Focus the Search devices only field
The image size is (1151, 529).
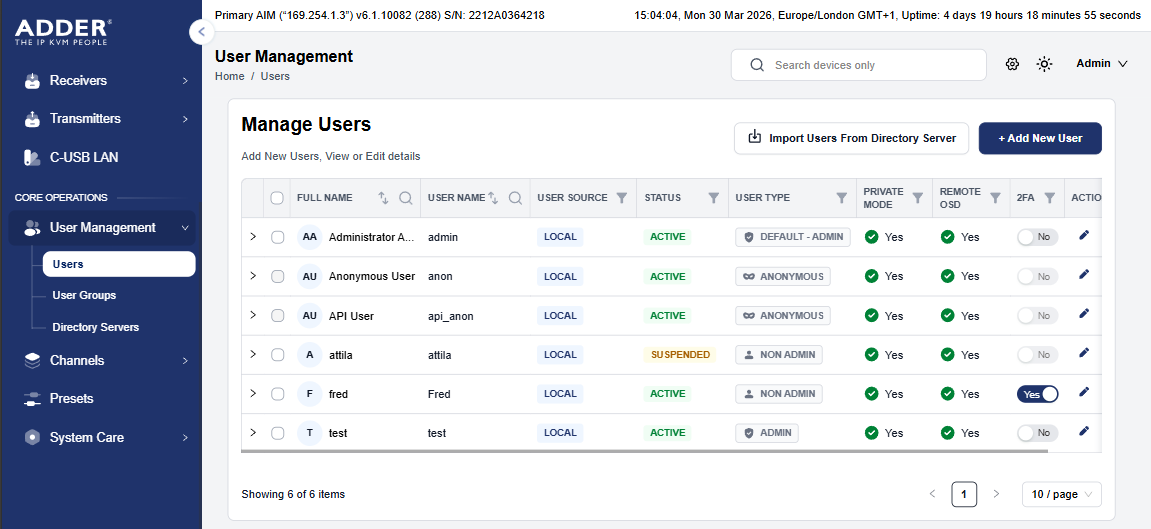coord(859,65)
